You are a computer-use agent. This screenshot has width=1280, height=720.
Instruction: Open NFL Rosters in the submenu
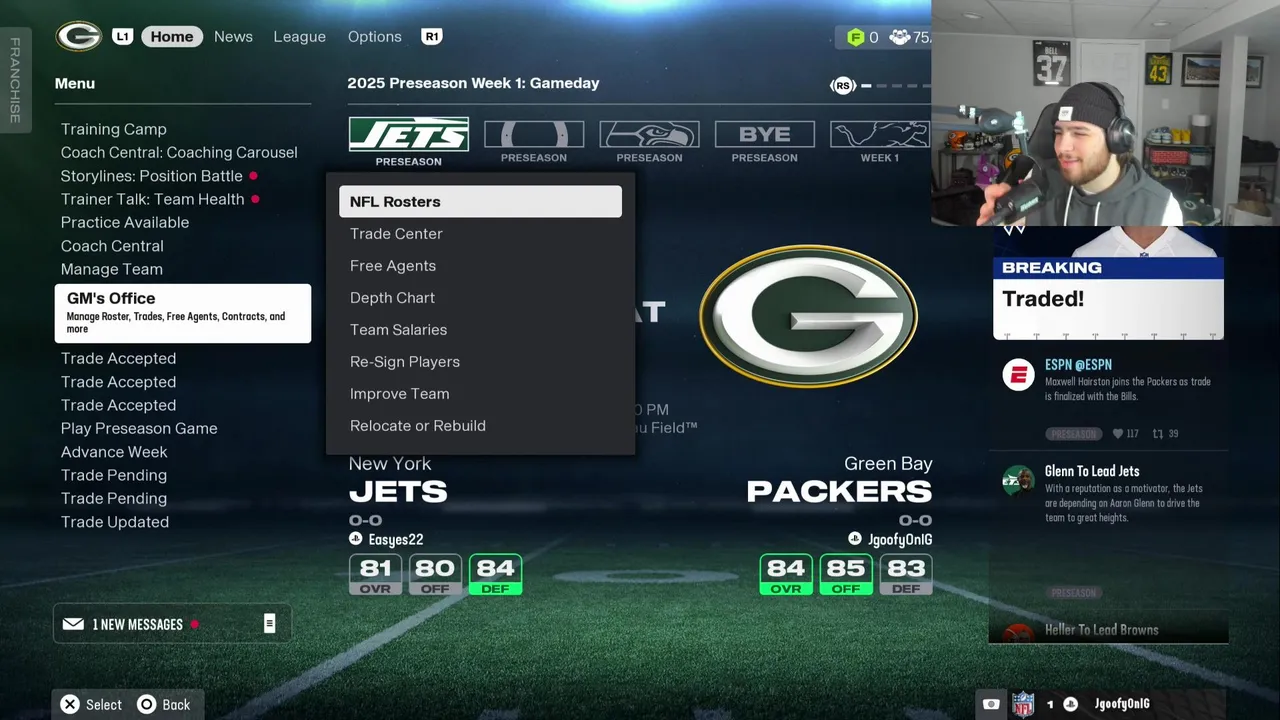[480, 201]
